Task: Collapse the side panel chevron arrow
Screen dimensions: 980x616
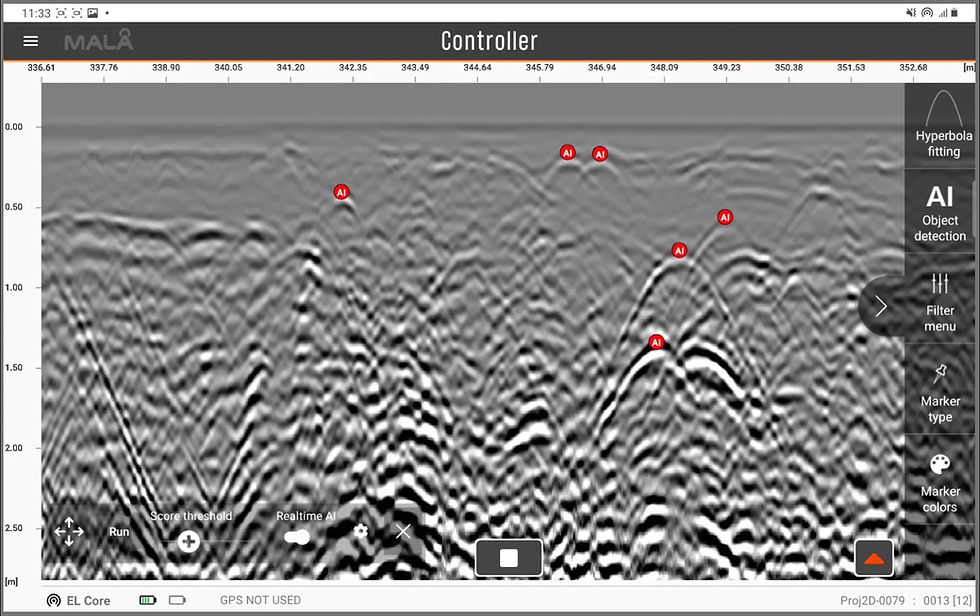Action: tap(881, 306)
